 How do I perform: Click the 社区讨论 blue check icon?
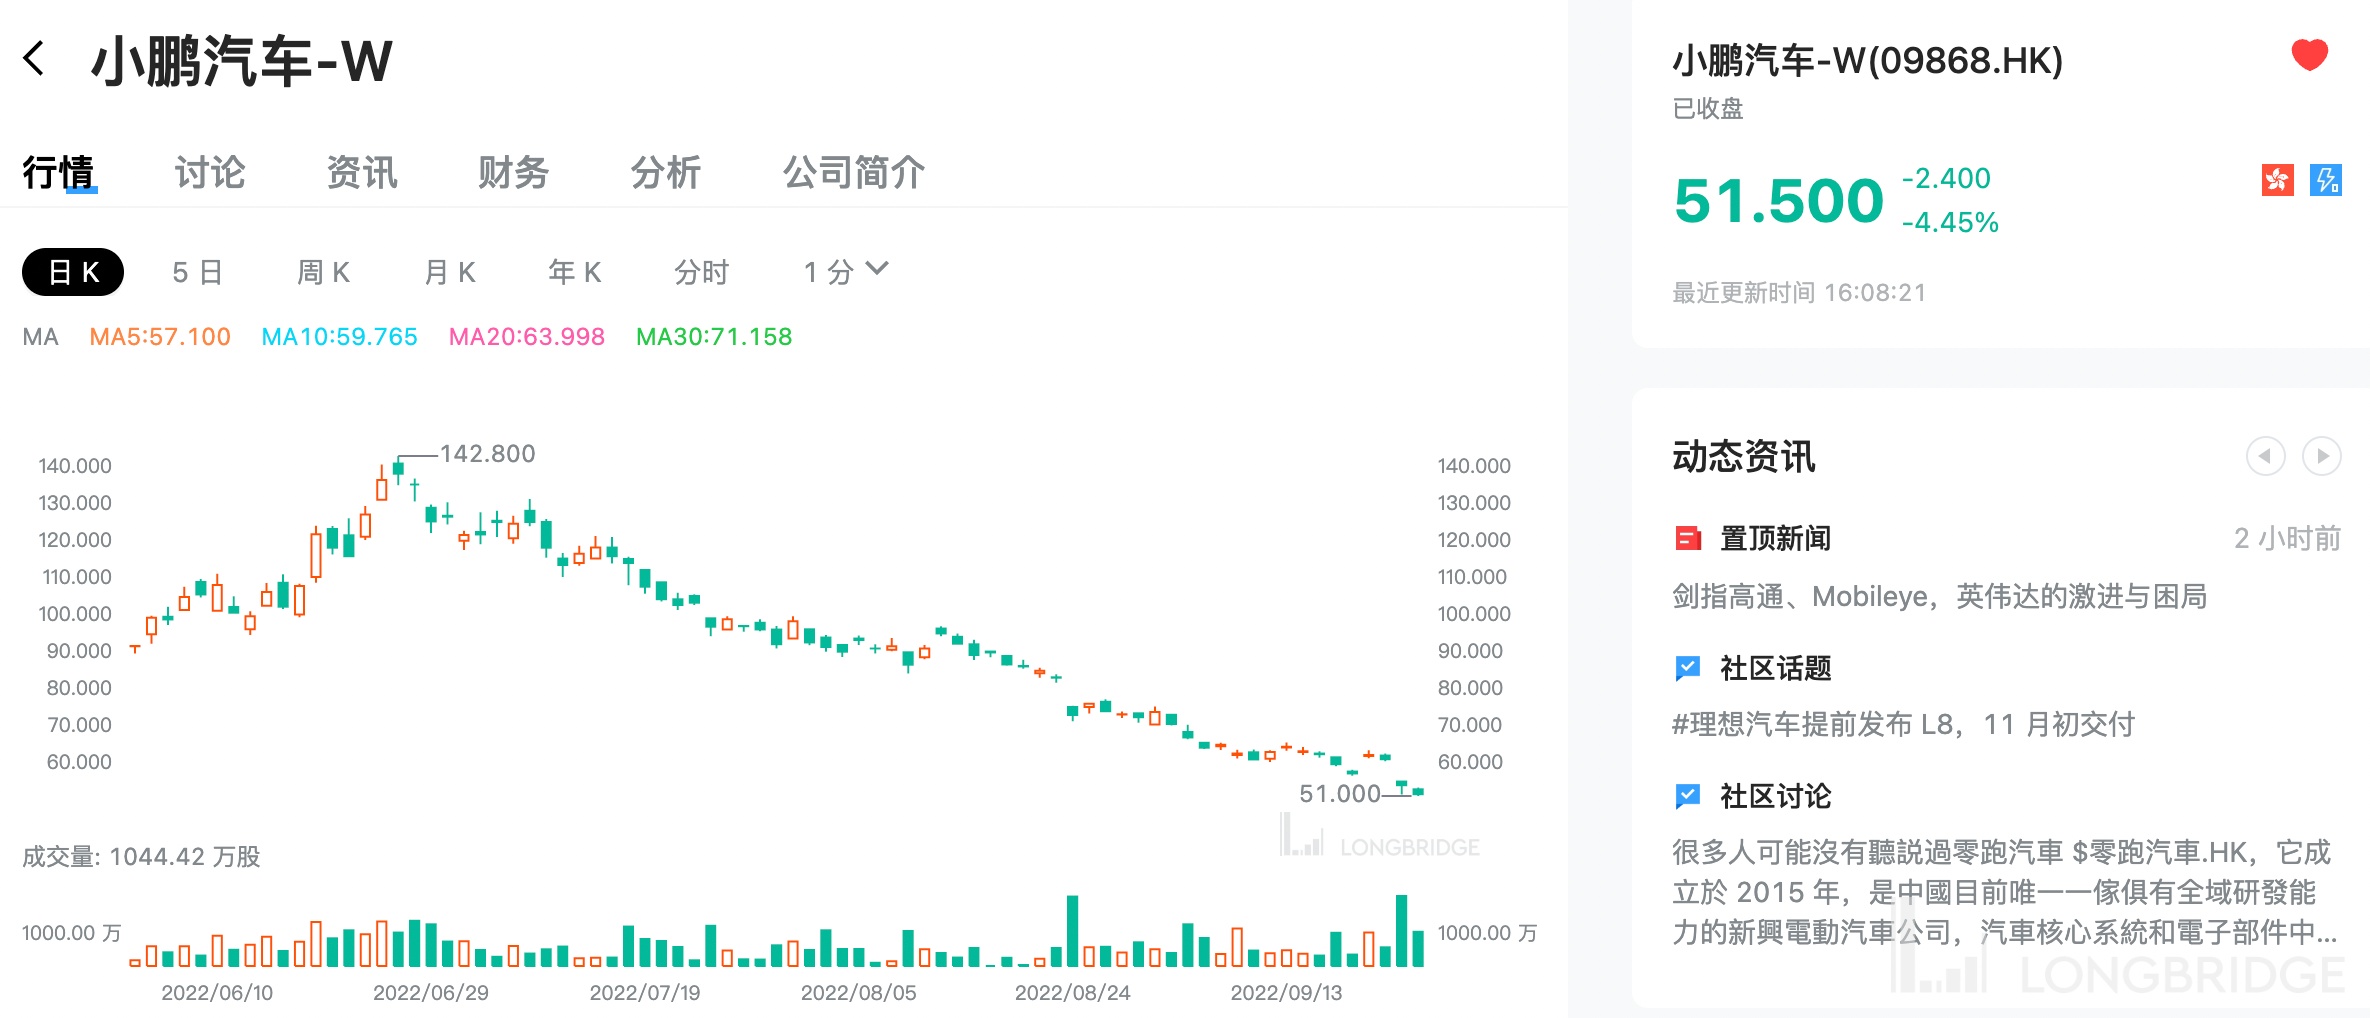click(1688, 796)
